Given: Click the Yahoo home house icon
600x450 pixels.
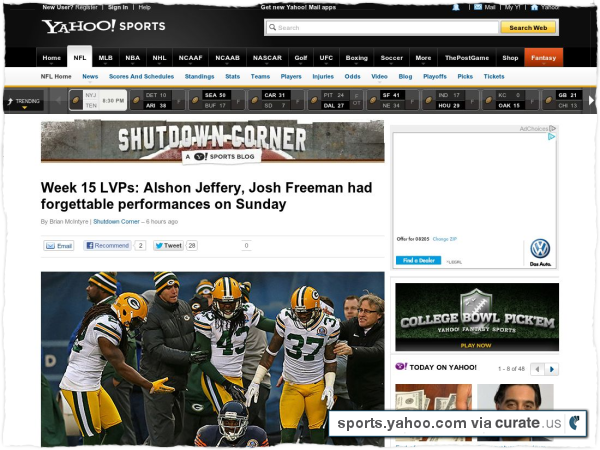Looking at the screenshot, I should (x=535, y=7).
